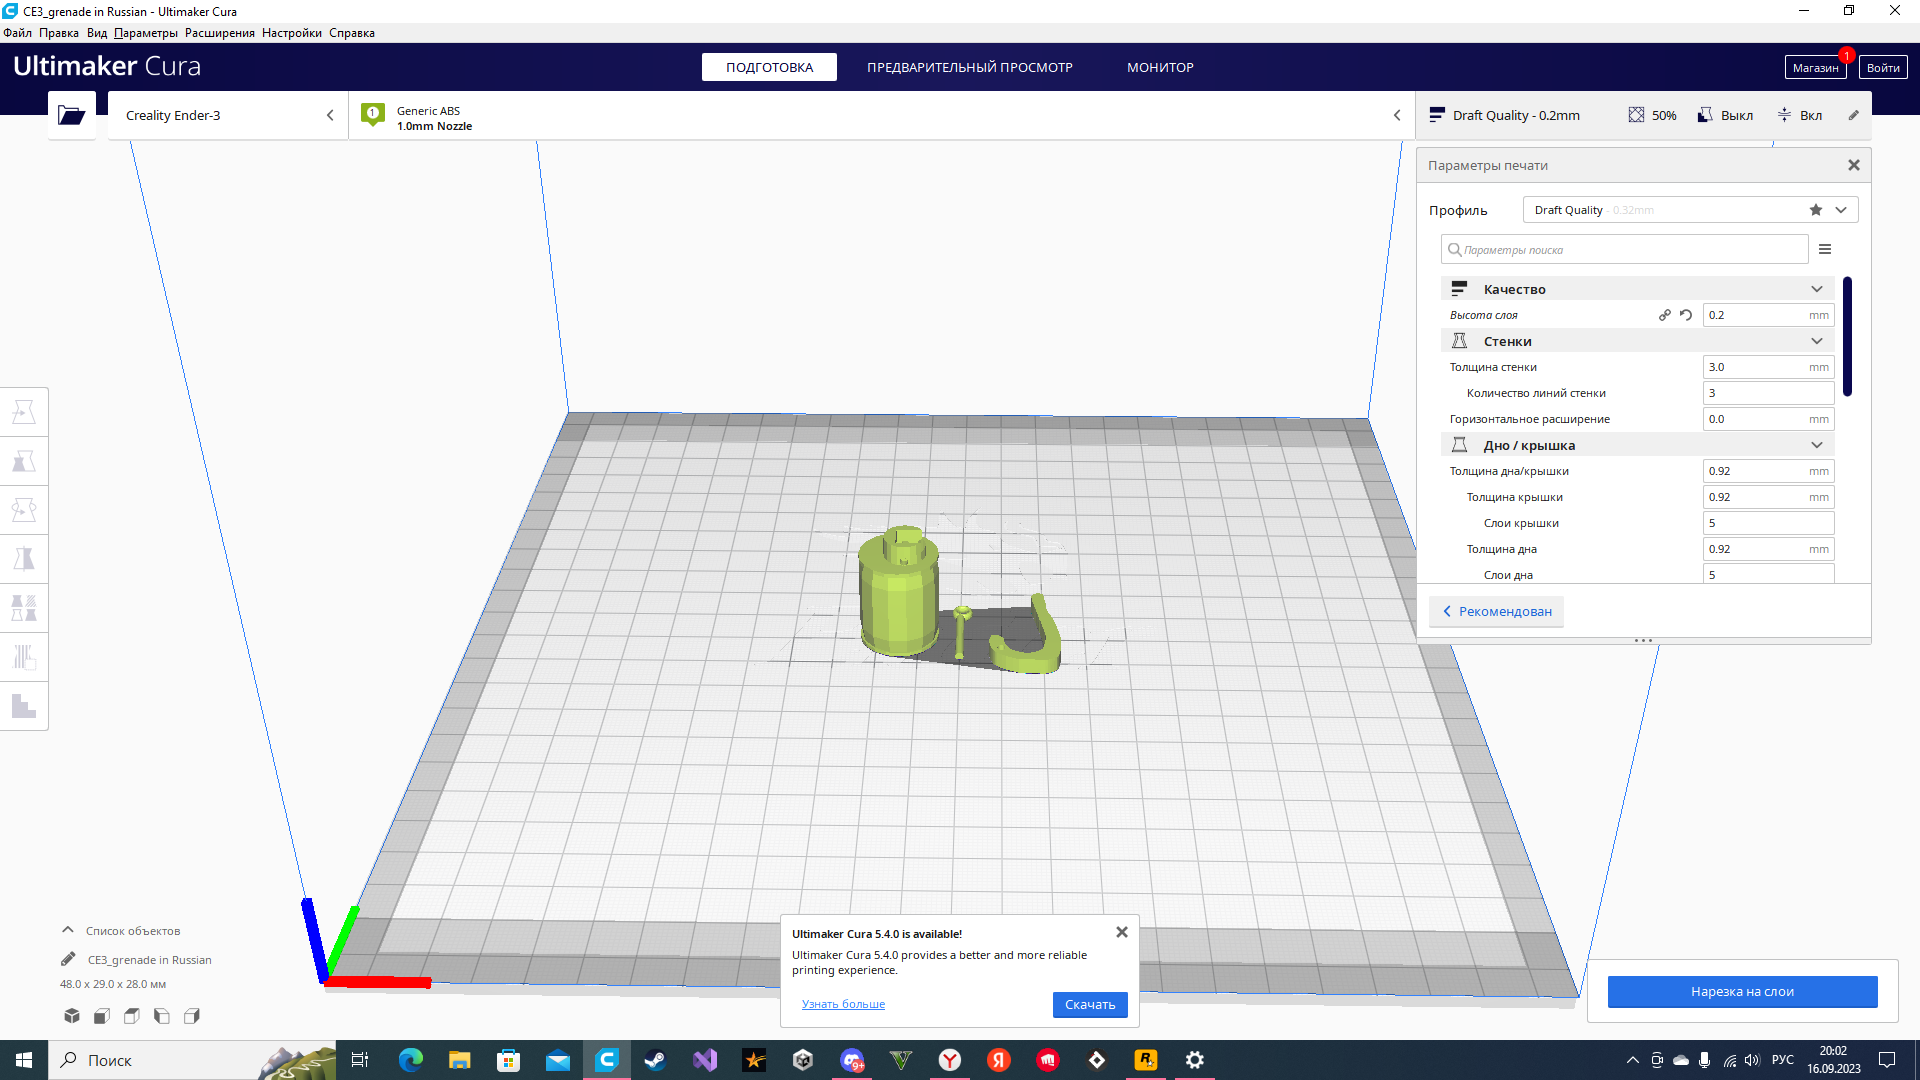Click the settings panel vertical scrollbar

click(1847, 336)
